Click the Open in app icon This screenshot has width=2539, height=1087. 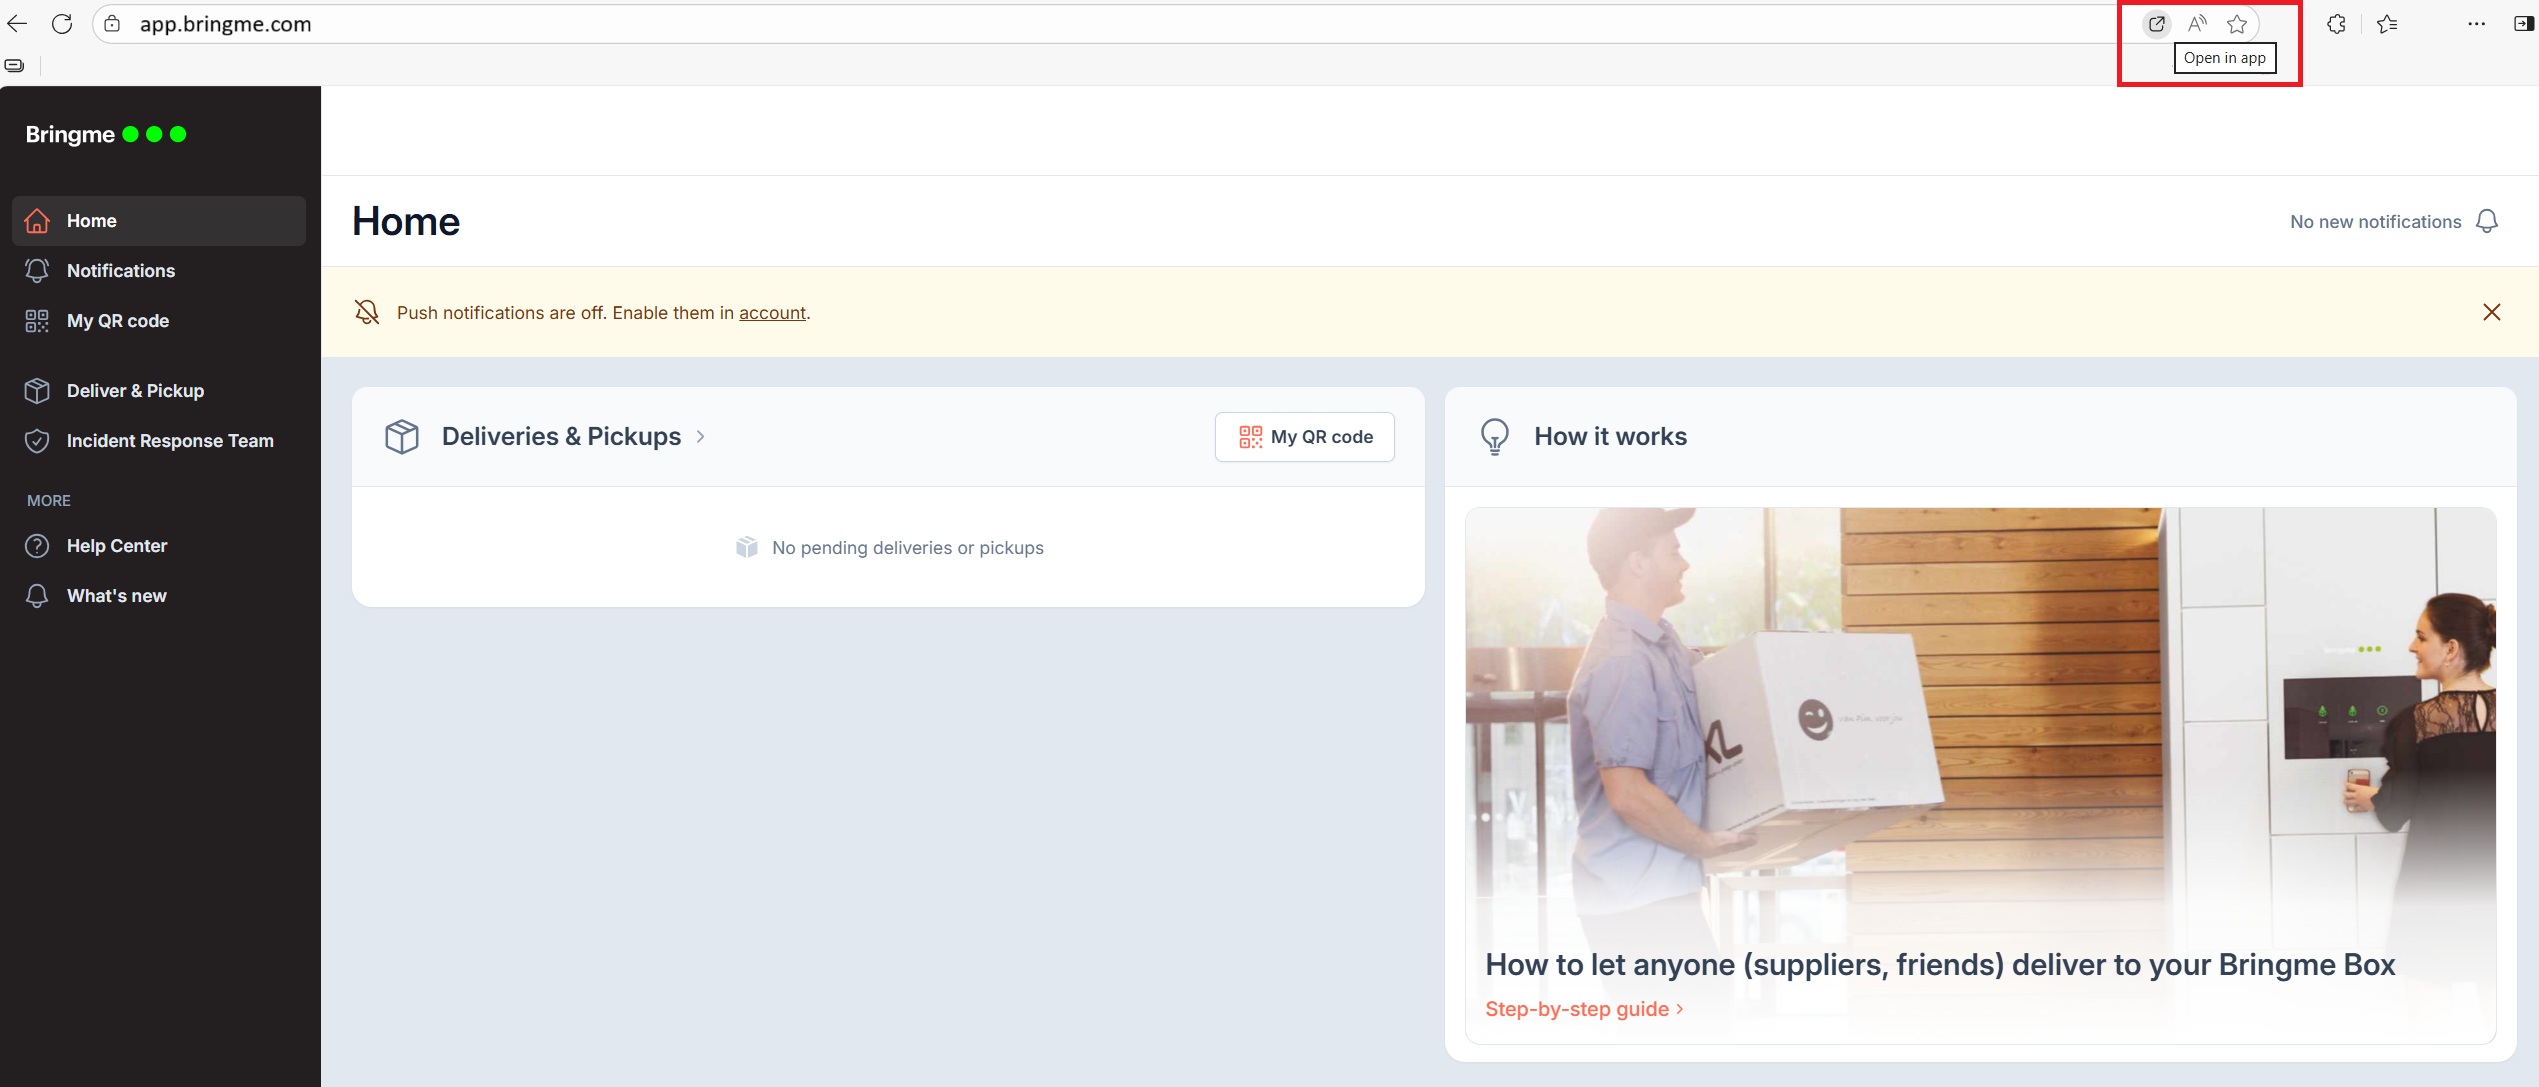[x=2156, y=24]
